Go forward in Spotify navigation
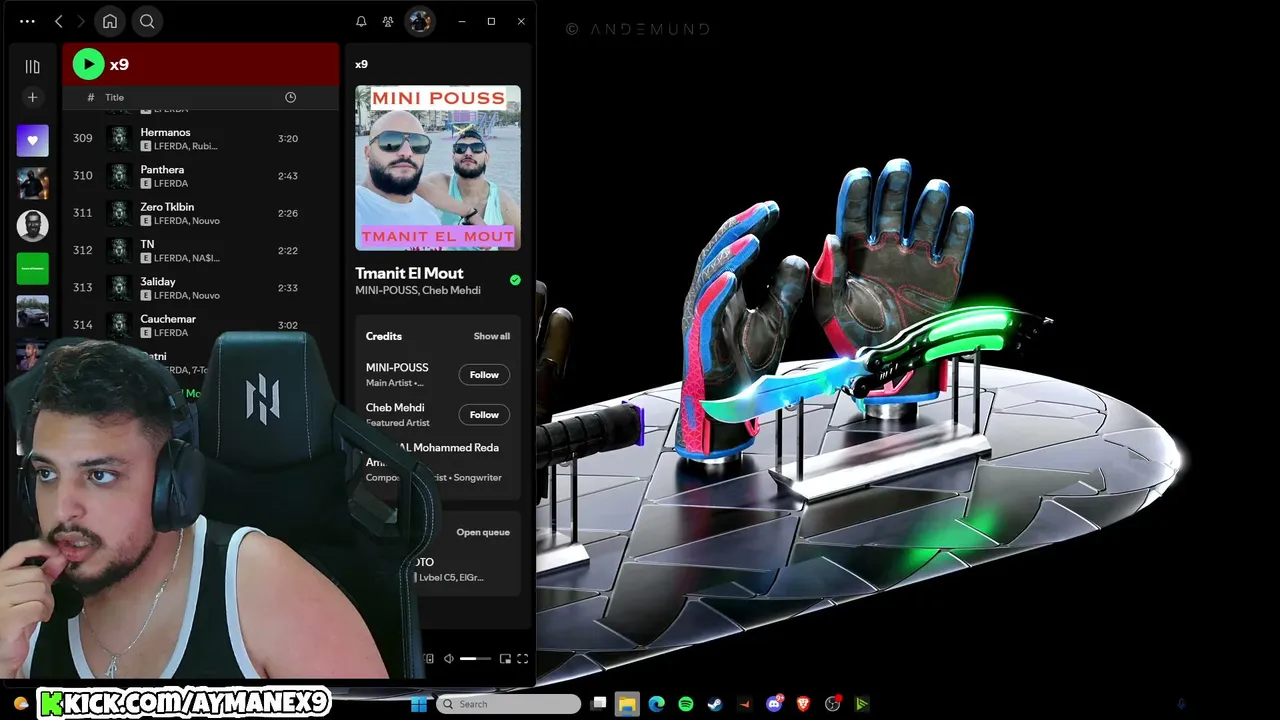1280x720 pixels. coord(81,21)
